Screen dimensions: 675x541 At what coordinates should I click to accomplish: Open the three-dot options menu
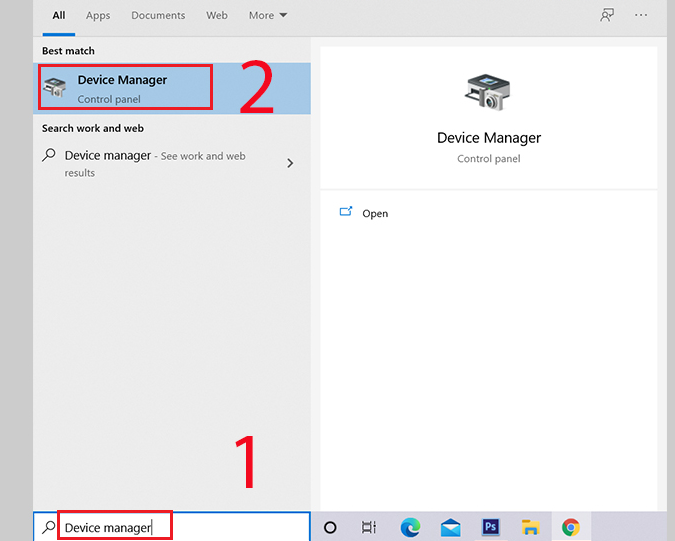(x=641, y=15)
